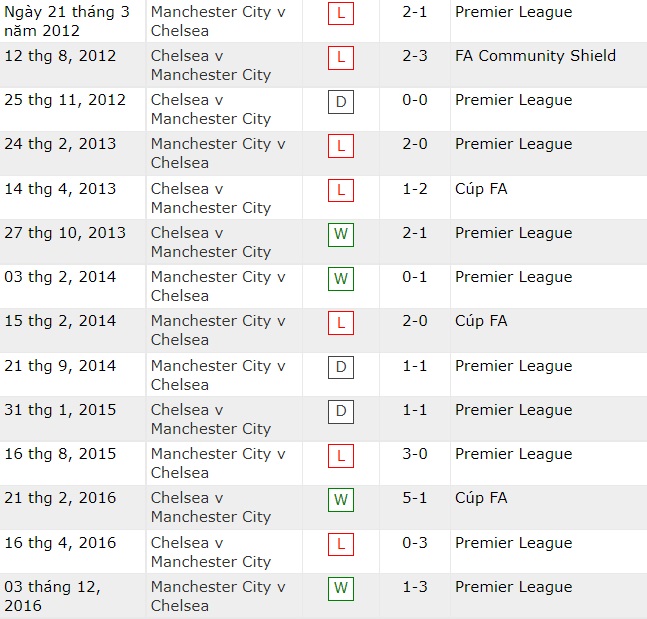Click the L result icon for 16 thg 8, 2015
Screen dimensions: 647x619
(341, 456)
